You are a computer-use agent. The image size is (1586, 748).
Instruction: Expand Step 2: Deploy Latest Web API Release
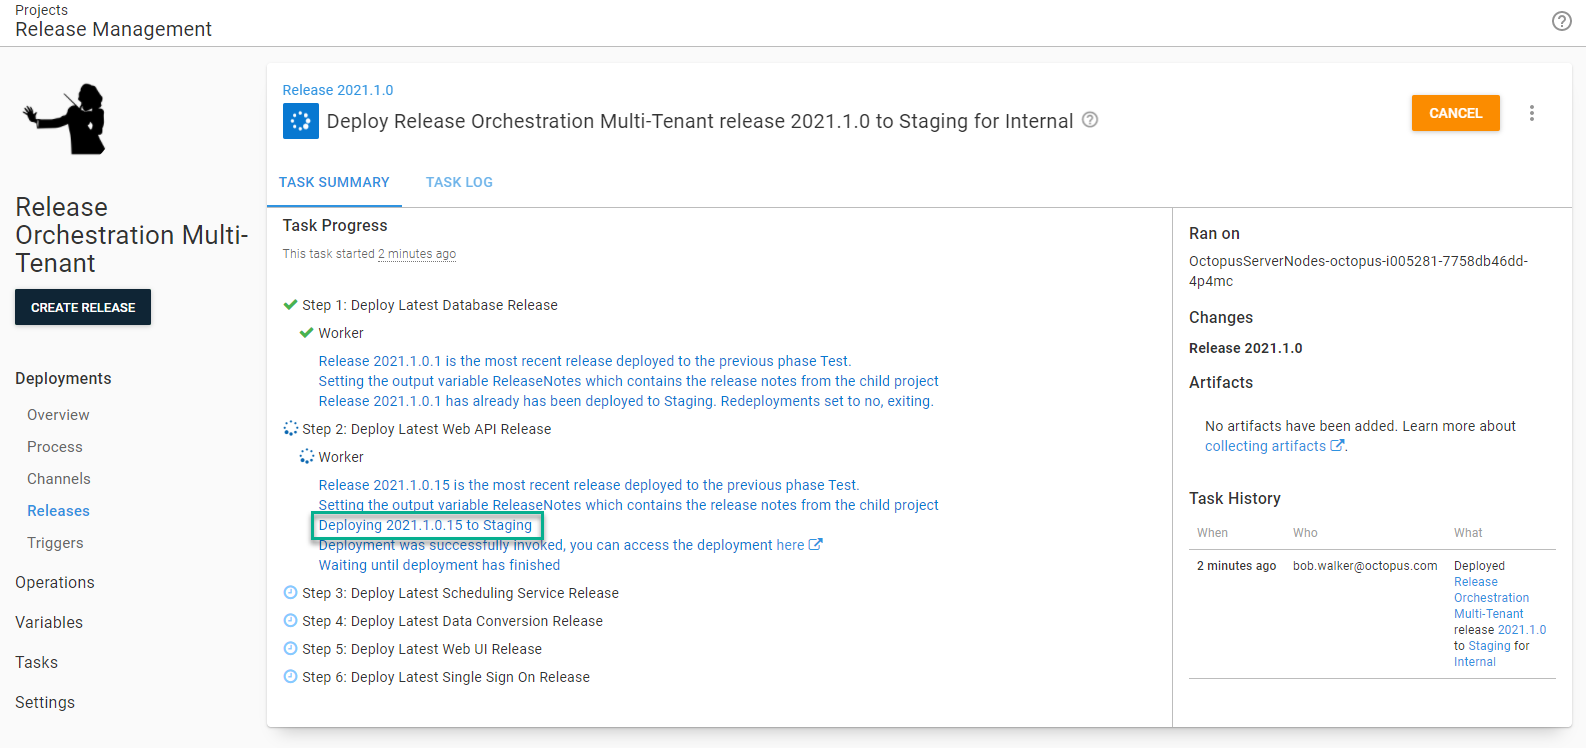click(426, 429)
